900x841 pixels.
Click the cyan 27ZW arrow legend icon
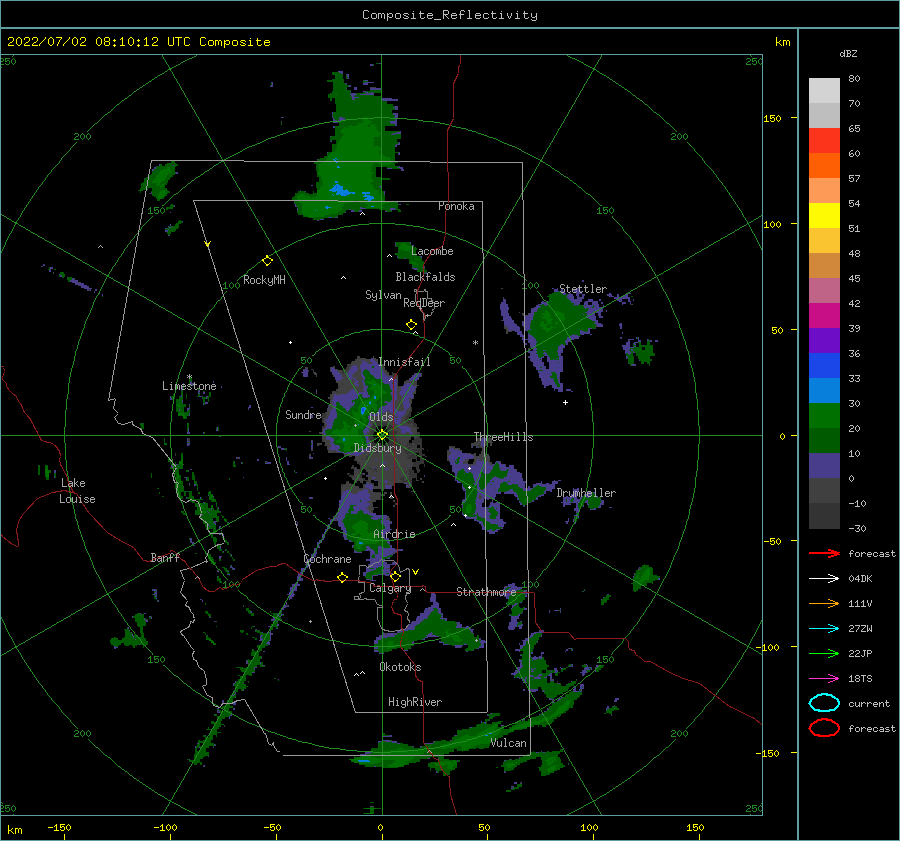coord(824,629)
